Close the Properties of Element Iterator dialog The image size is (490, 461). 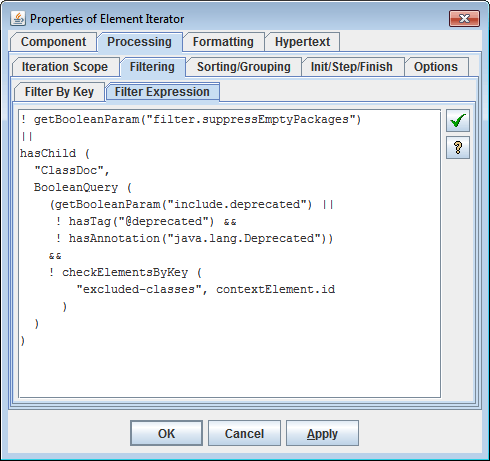[464, 18]
